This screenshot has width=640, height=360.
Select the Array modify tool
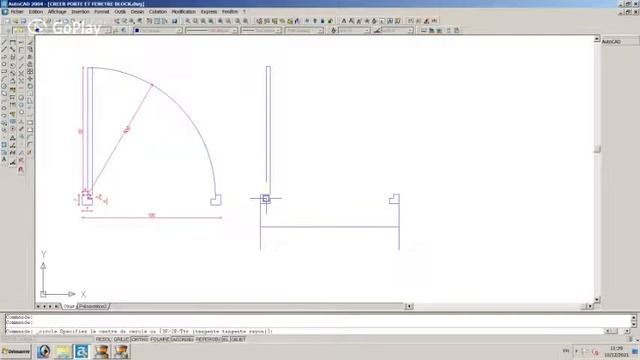point(30,71)
